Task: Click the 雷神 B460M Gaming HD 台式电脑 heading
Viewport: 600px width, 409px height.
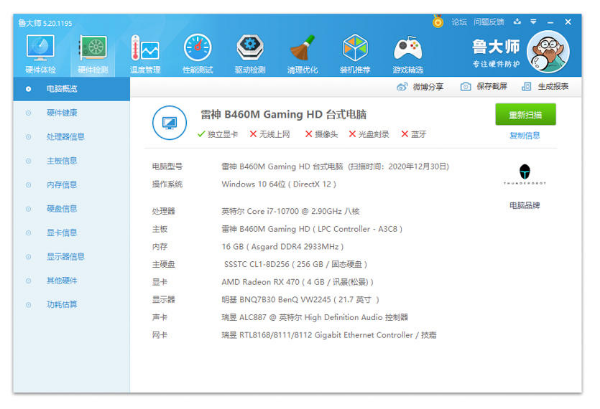Action: 284,114
